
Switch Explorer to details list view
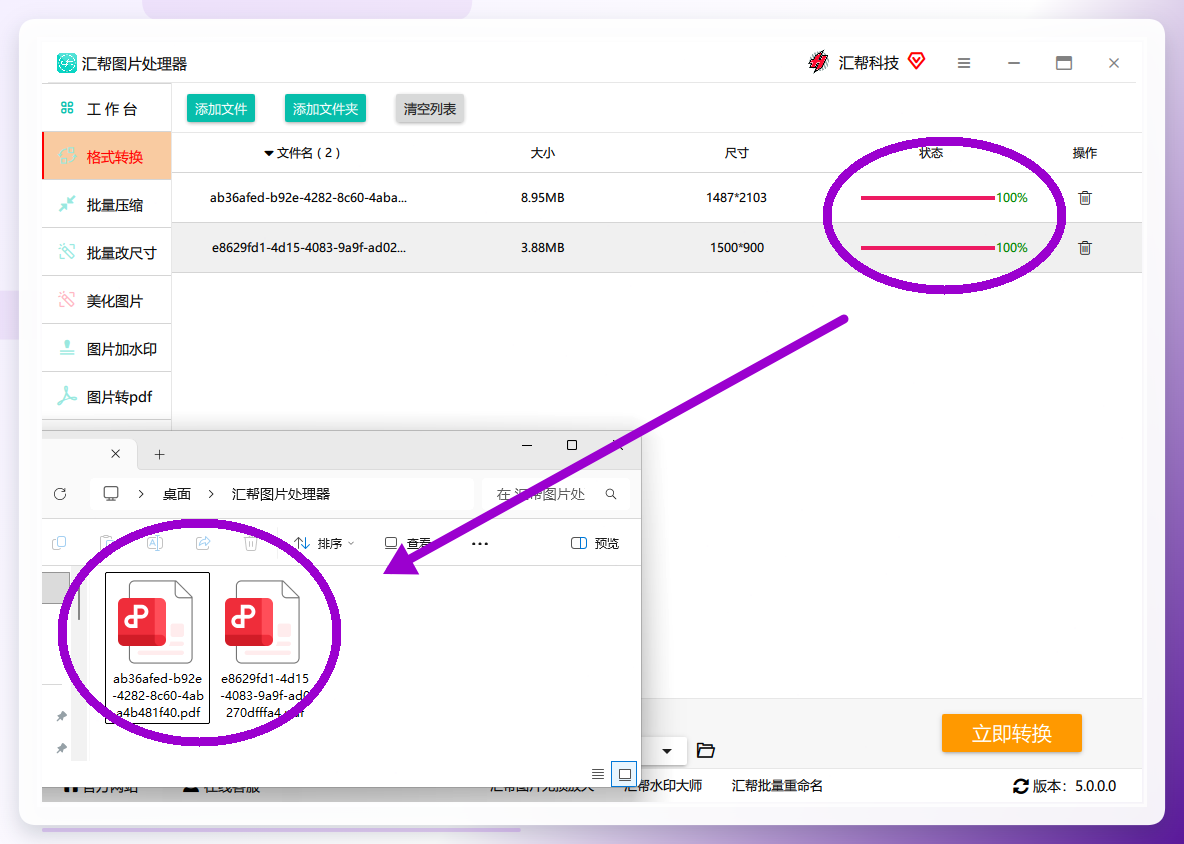pyautogui.click(x=597, y=774)
